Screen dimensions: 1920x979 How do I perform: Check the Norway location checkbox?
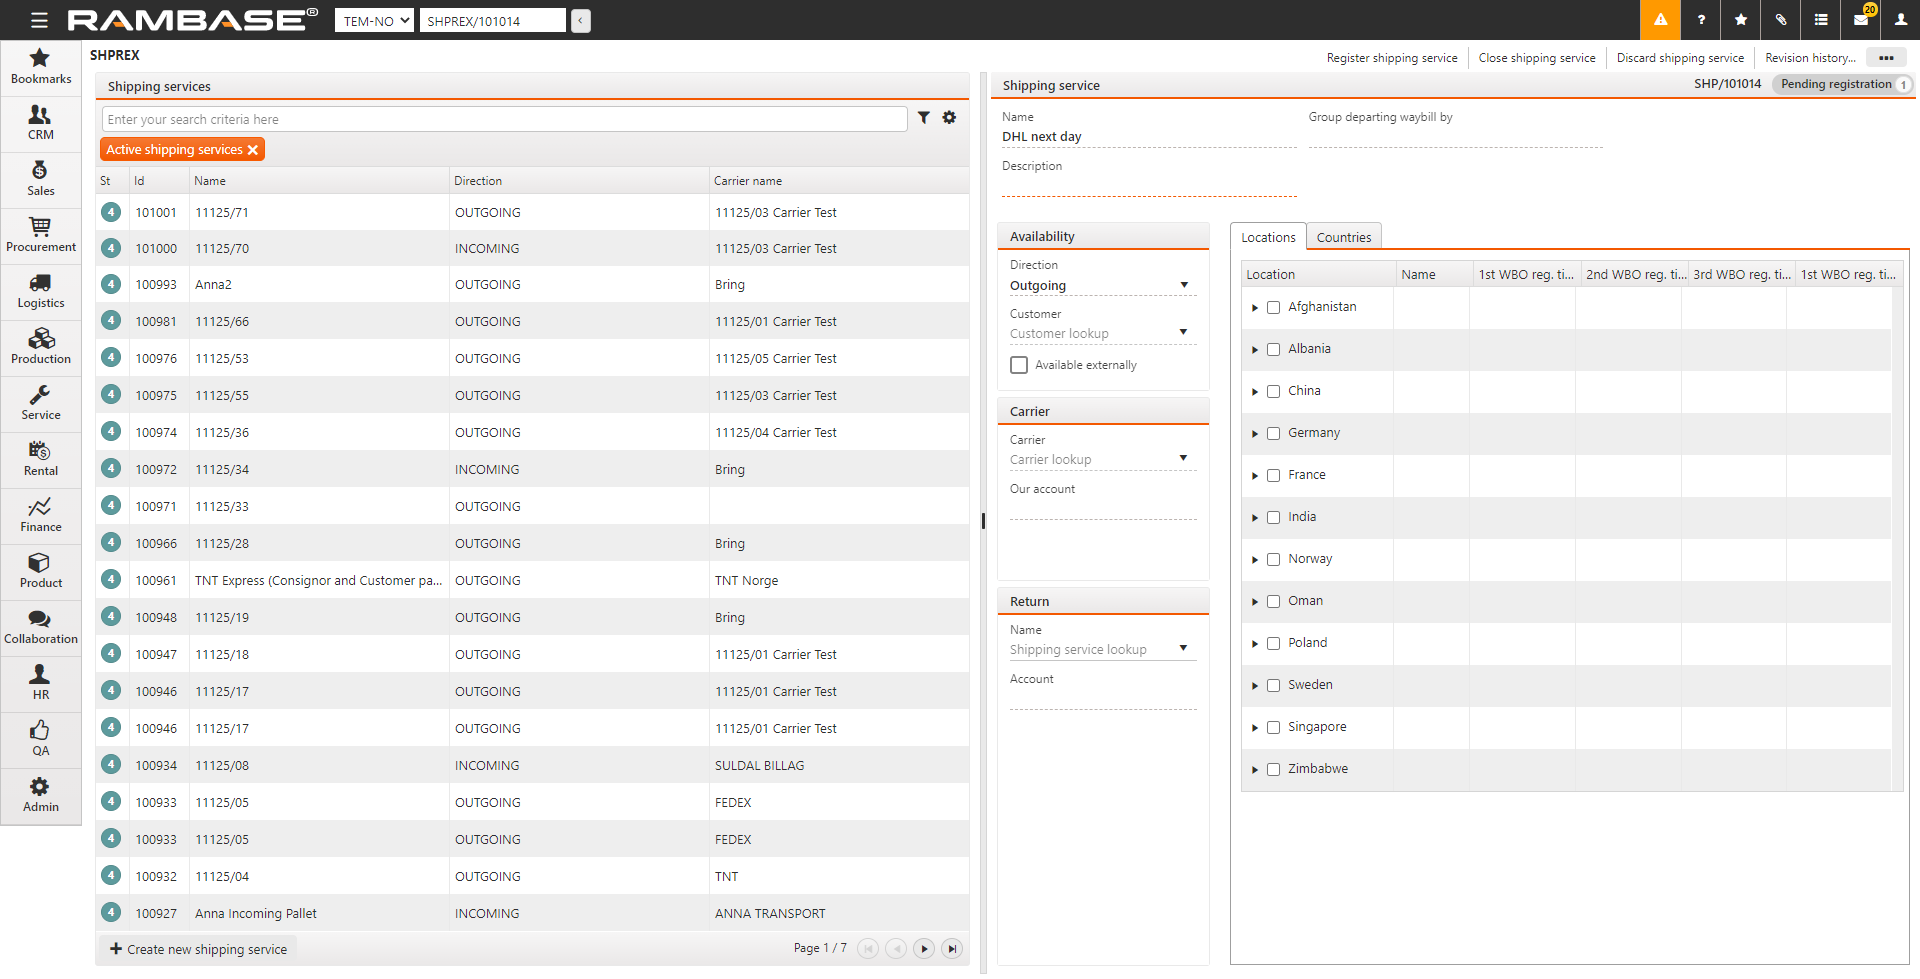point(1273,559)
